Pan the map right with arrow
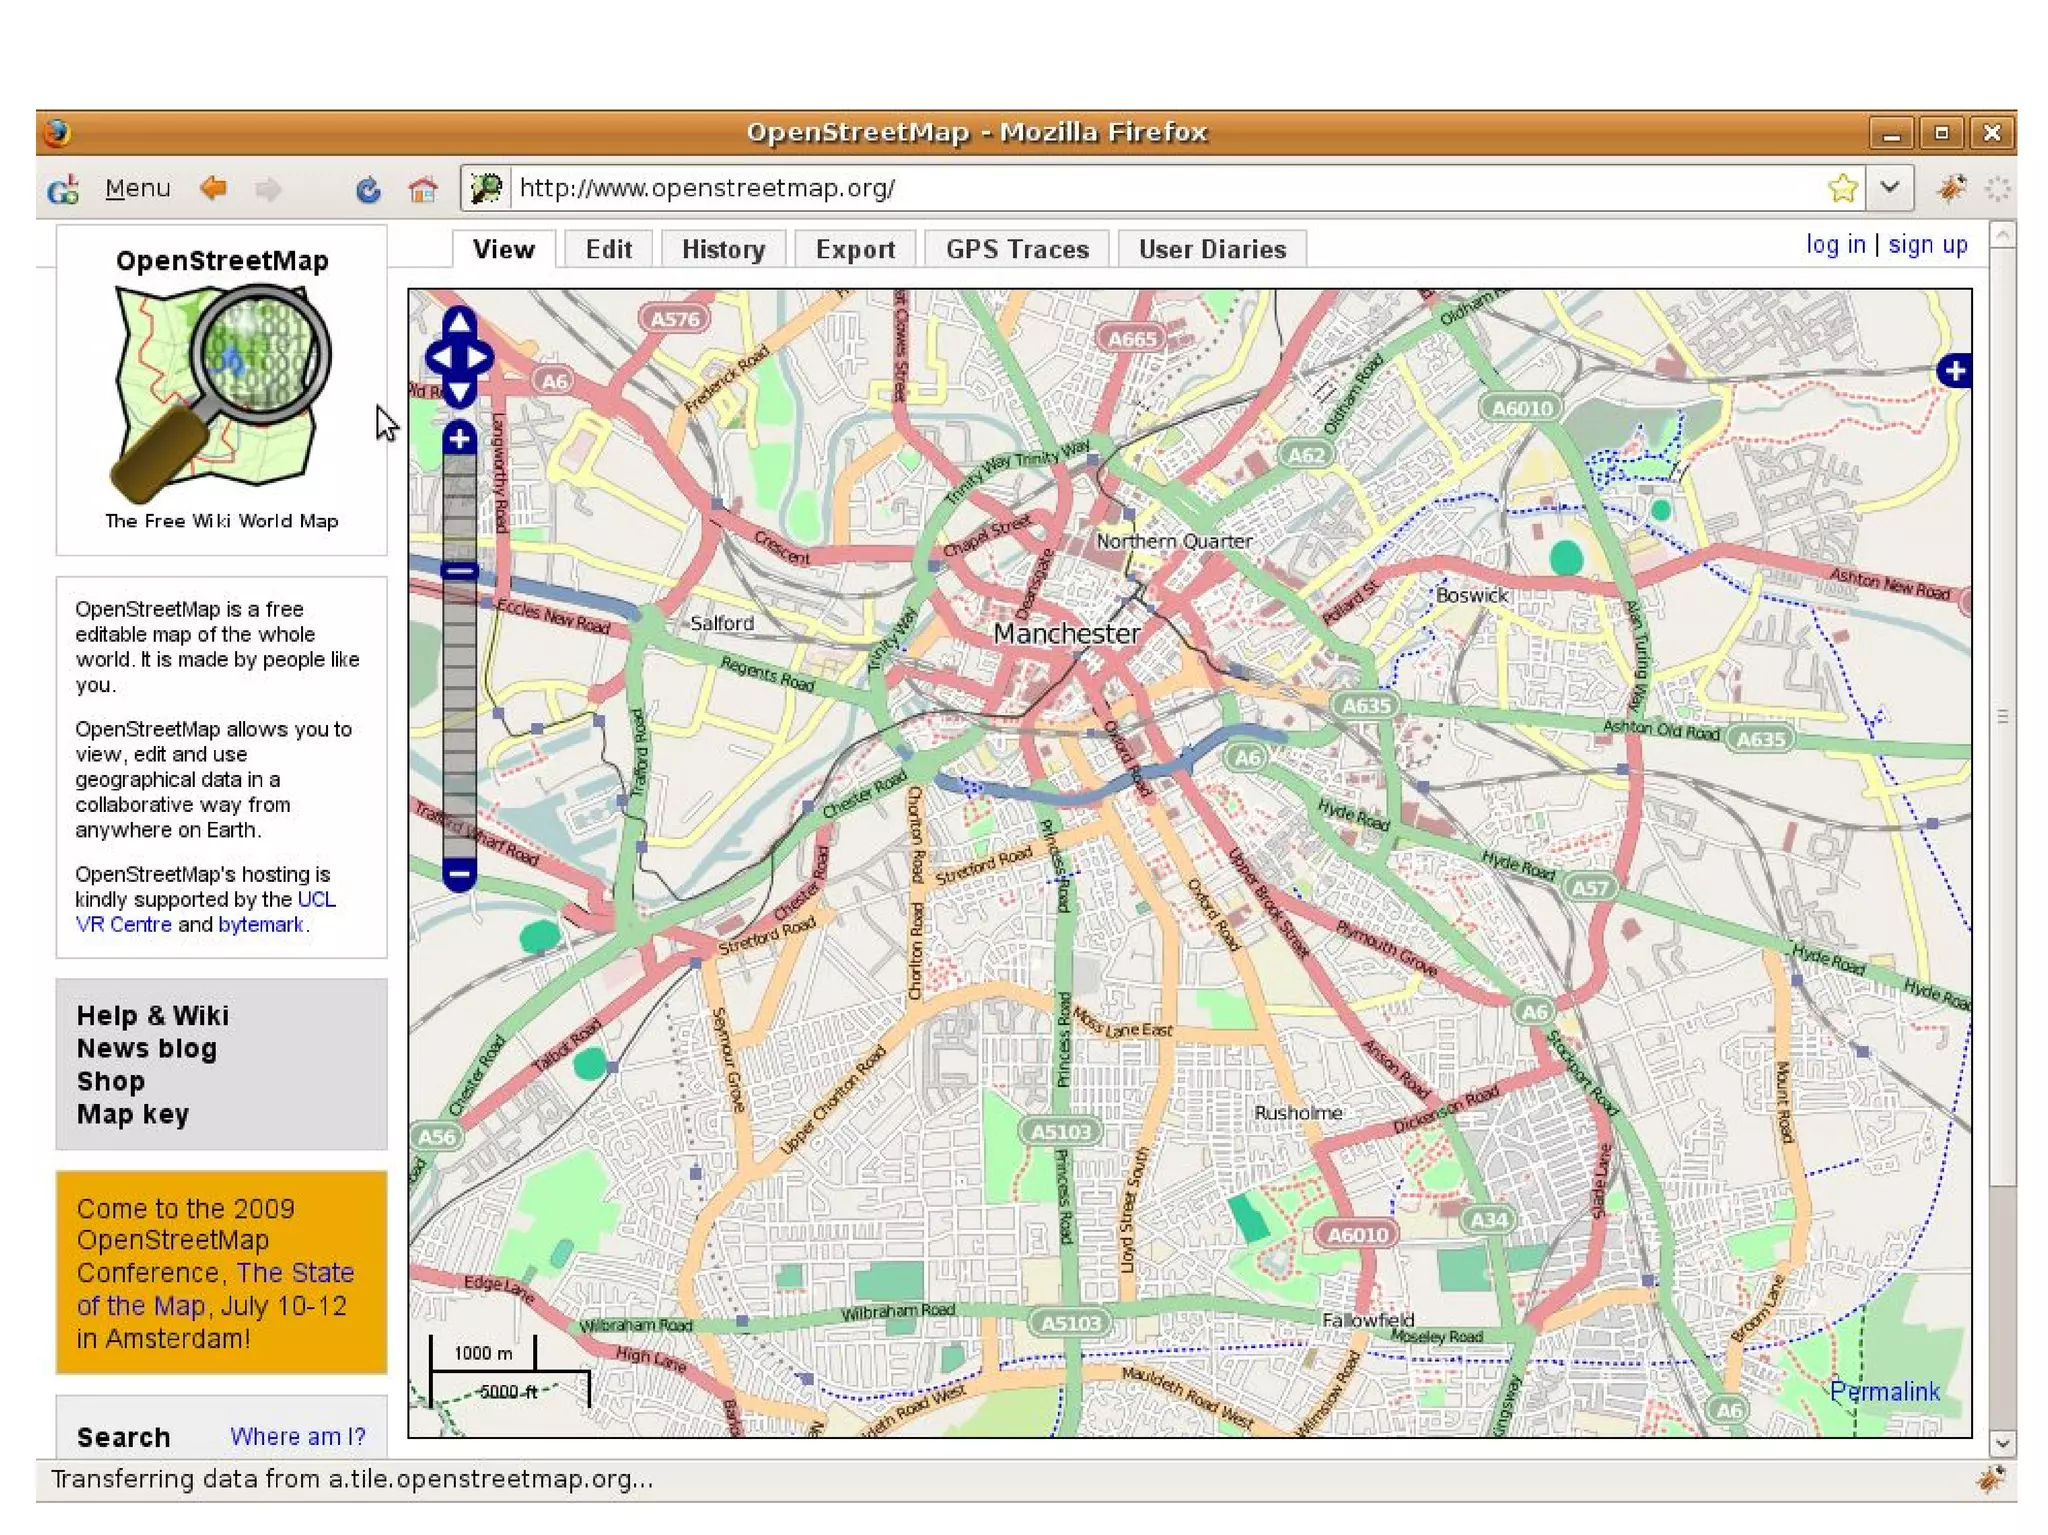This screenshot has height=1535, width=2048. (x=478, y=357)
